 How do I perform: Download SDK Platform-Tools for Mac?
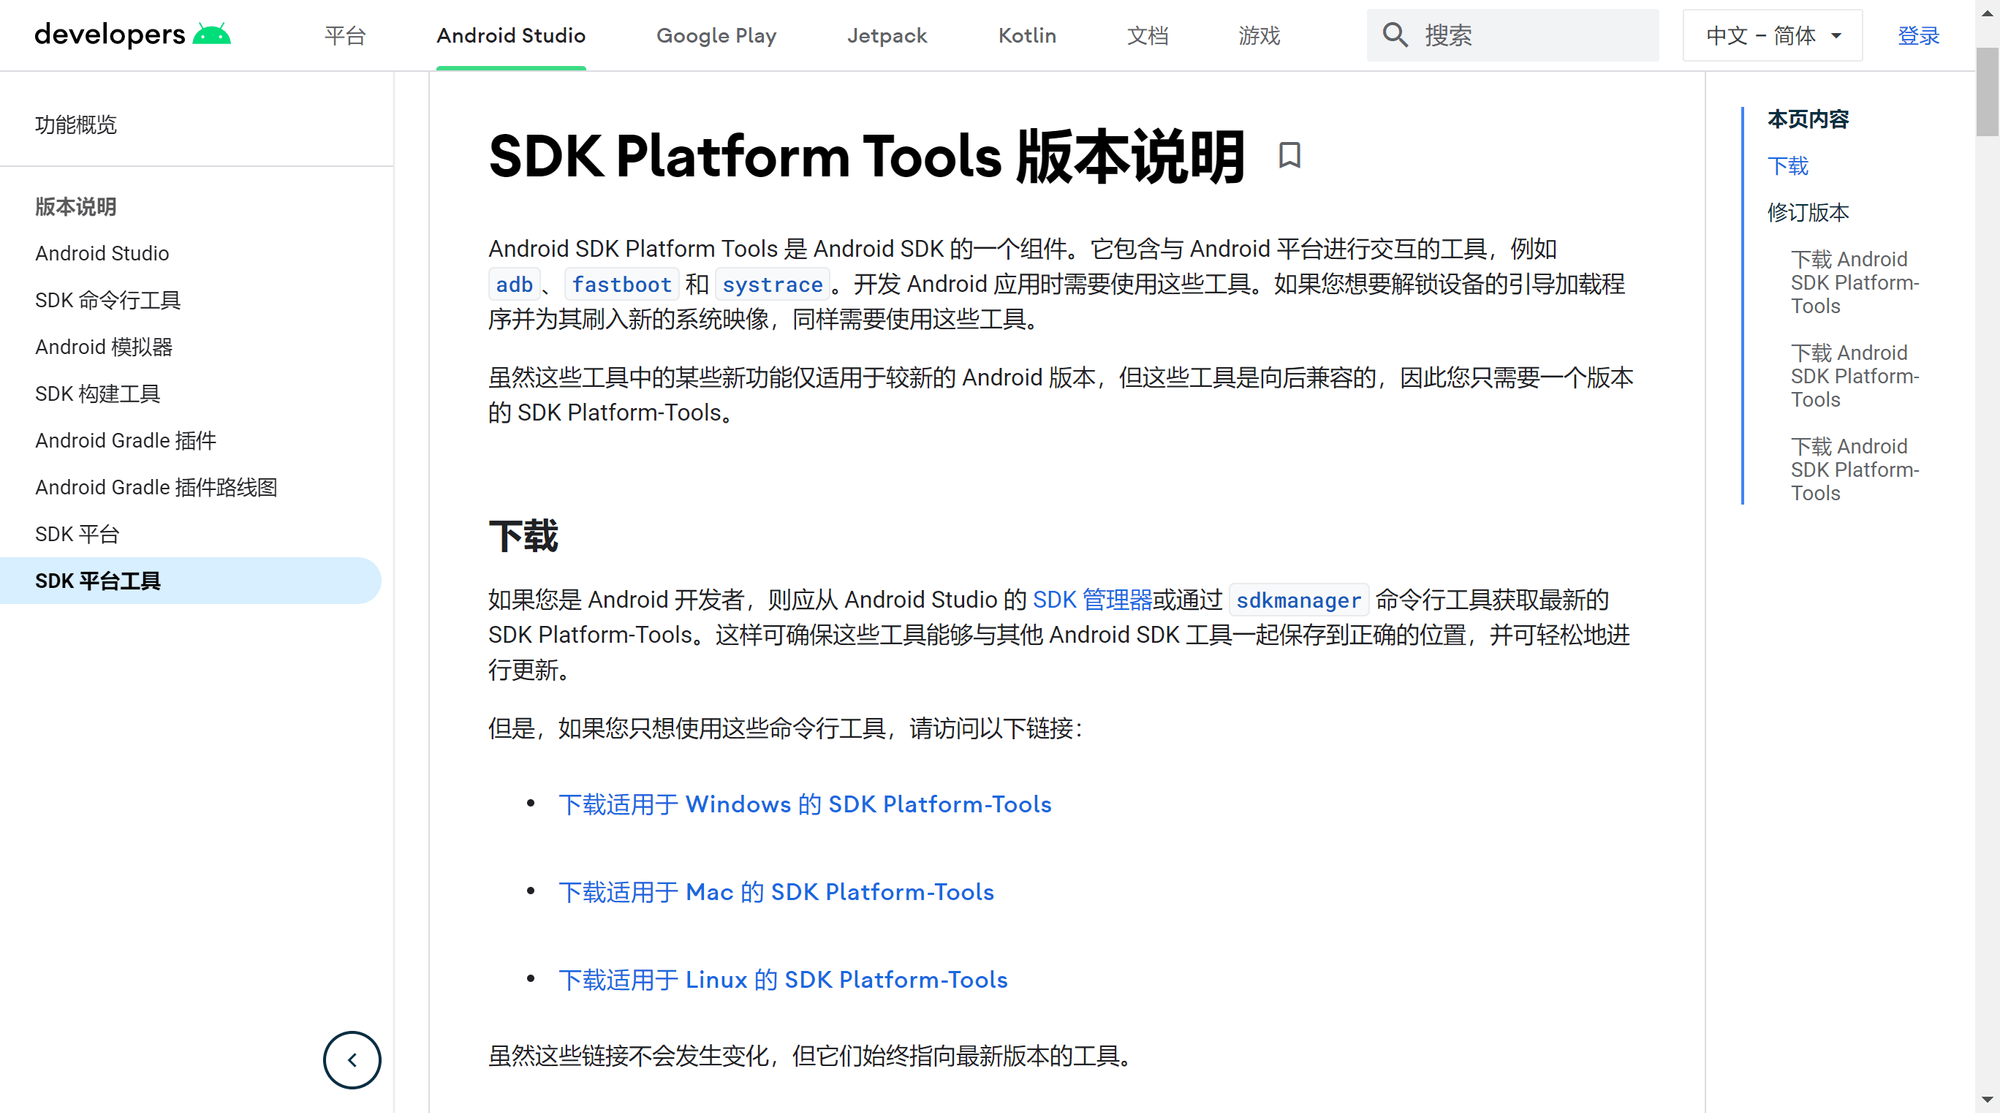point(776,892)
